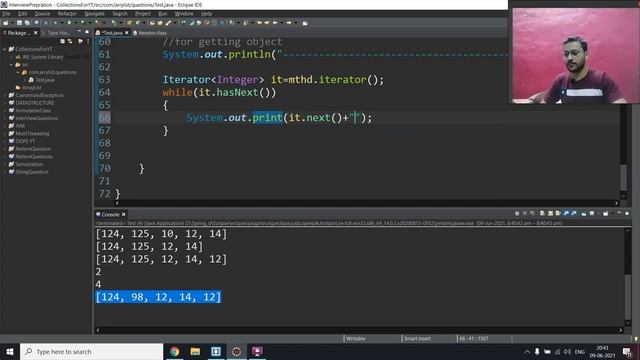Click the last toolbar icon after navigation arrows
This screenshot has width=640, height=360.
[305, 23]
